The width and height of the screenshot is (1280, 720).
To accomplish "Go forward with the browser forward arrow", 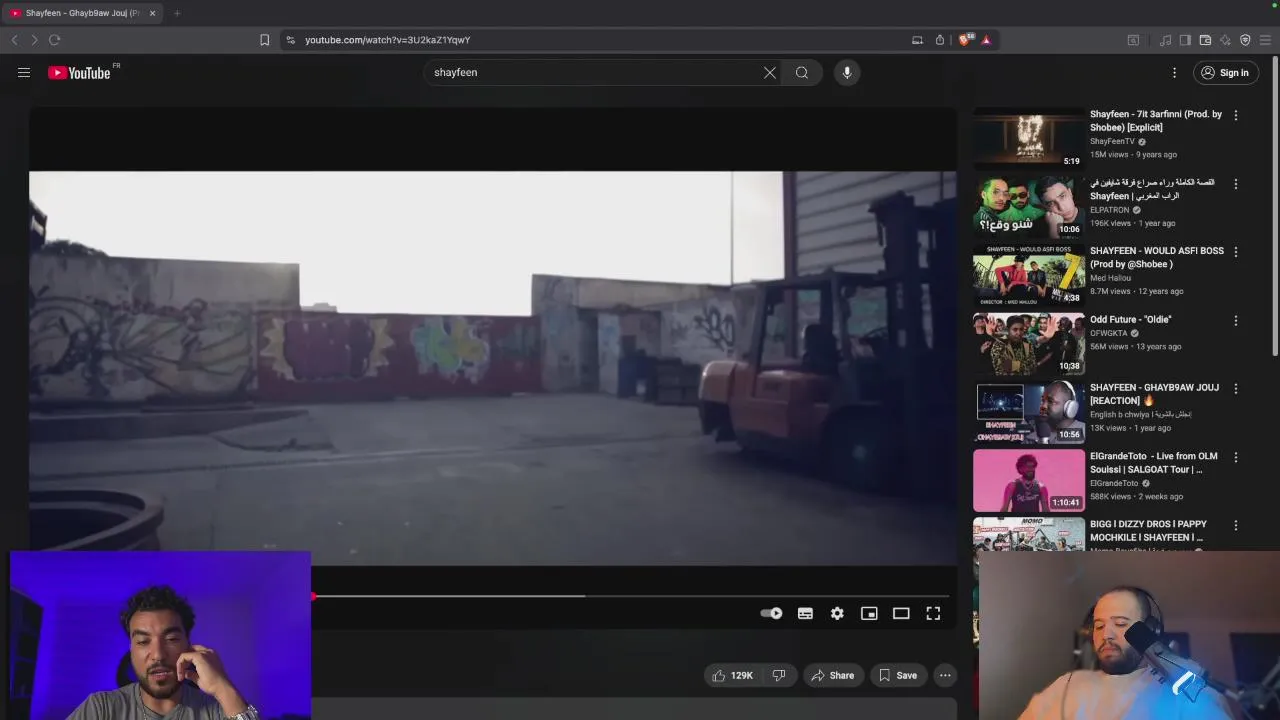I will pos(34,40).
